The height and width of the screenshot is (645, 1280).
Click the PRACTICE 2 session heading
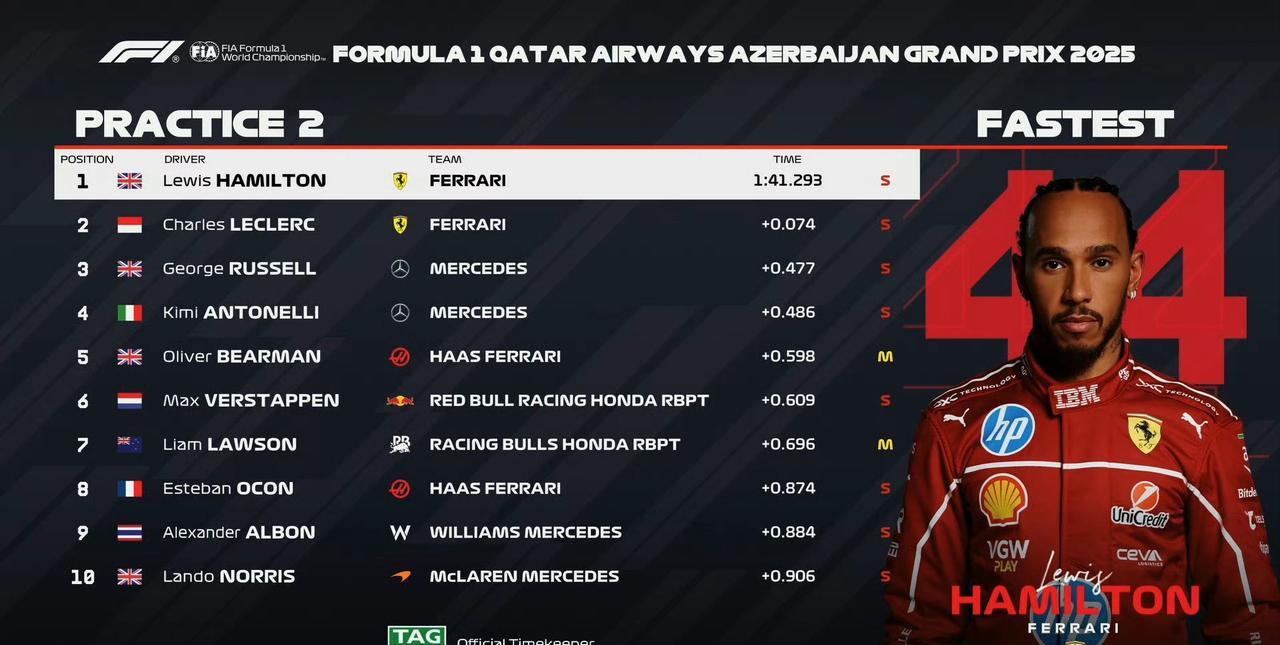click(x=199, y=124)
